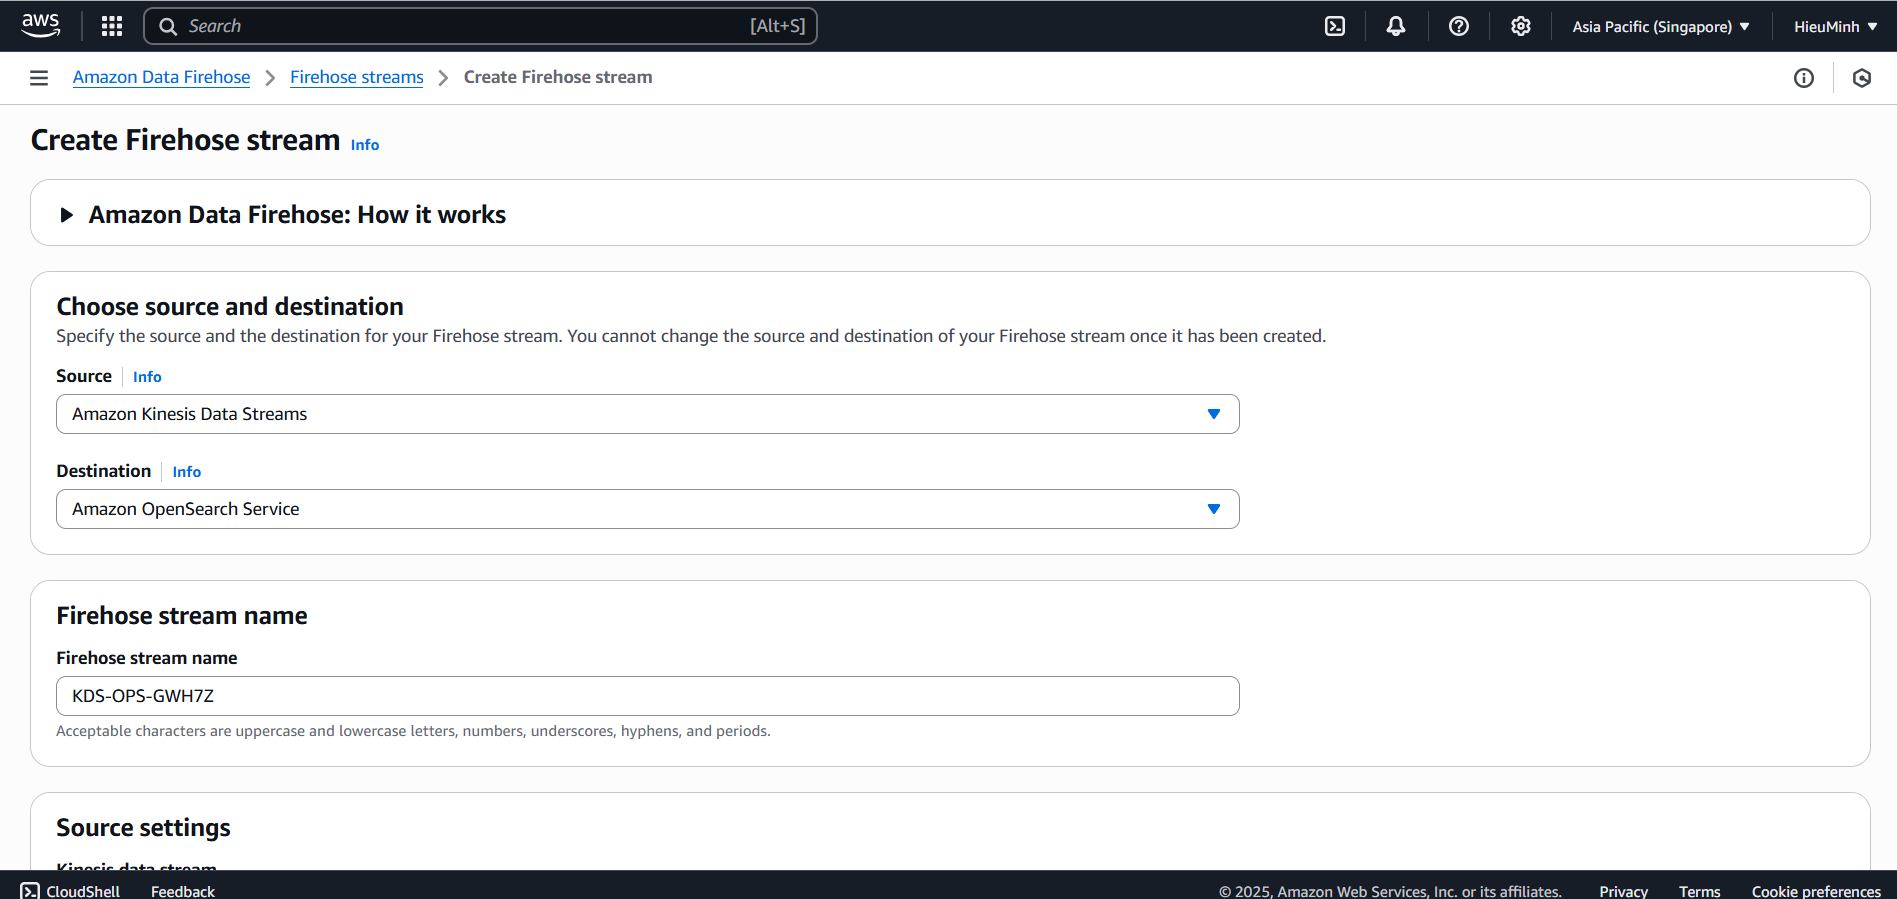Image resolution: width=1897 pixels, height=899 pixels.
Task: Open the HieuMinh account menu
Action: click(1835, 27)
